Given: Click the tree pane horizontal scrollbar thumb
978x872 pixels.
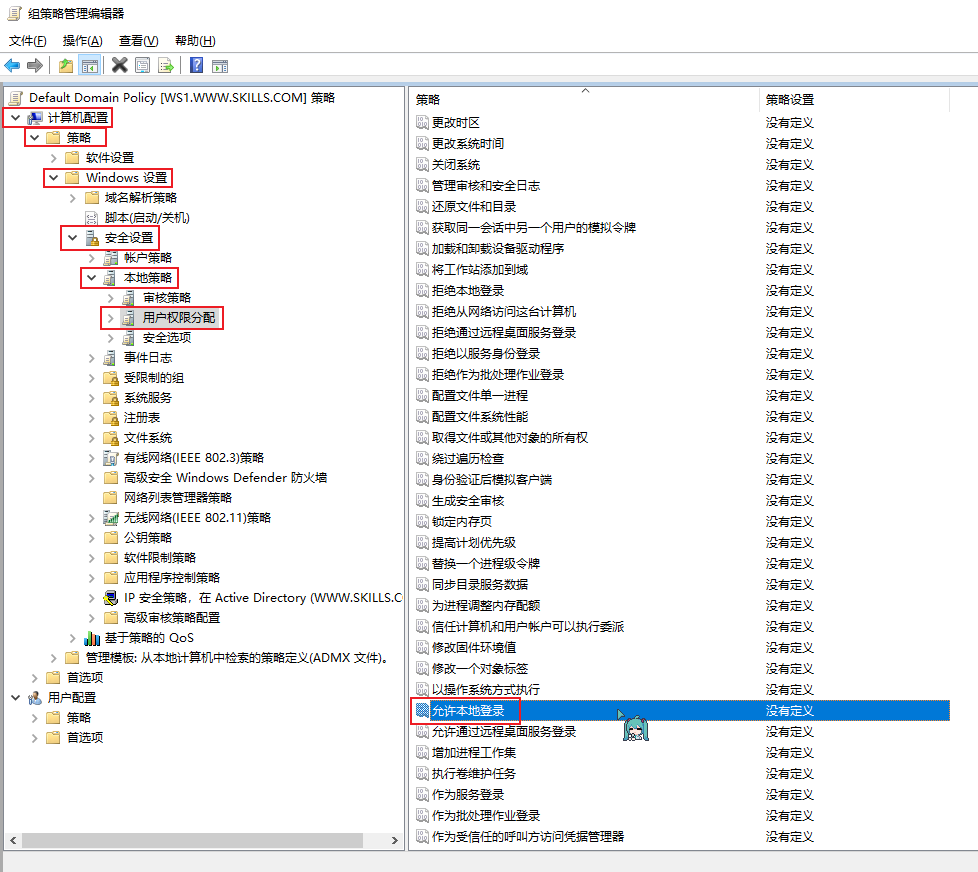Looking at the screenshot, I should coord(192,840).
